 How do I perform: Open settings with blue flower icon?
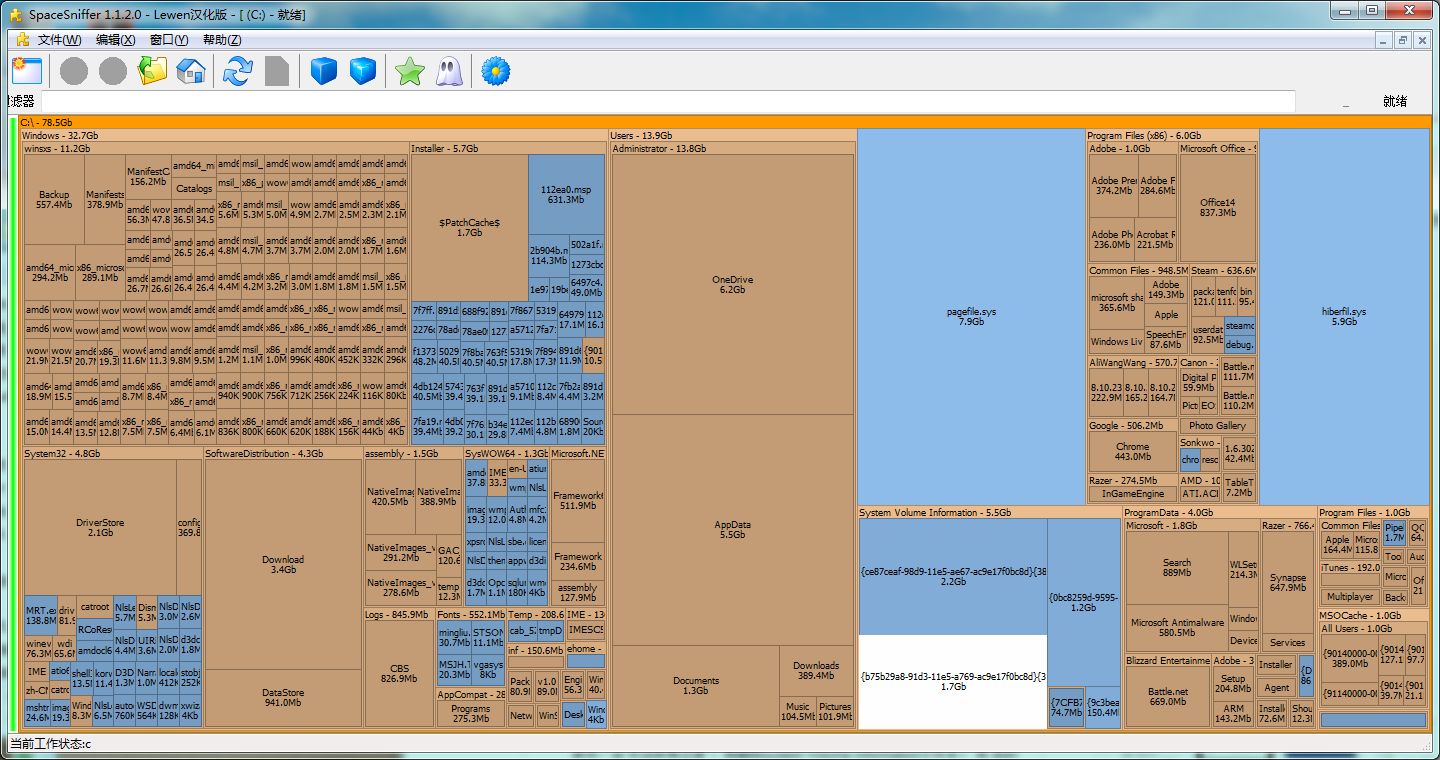tap(496, 71)
